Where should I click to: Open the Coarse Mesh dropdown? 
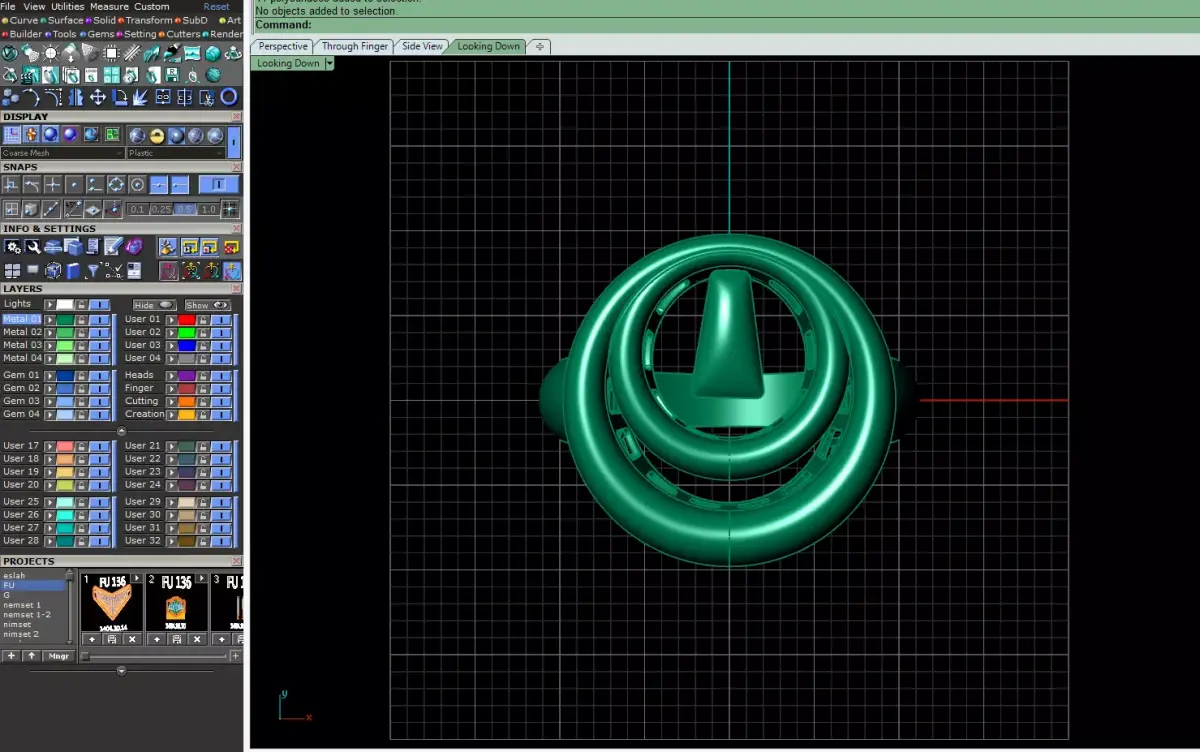[63, 153]
